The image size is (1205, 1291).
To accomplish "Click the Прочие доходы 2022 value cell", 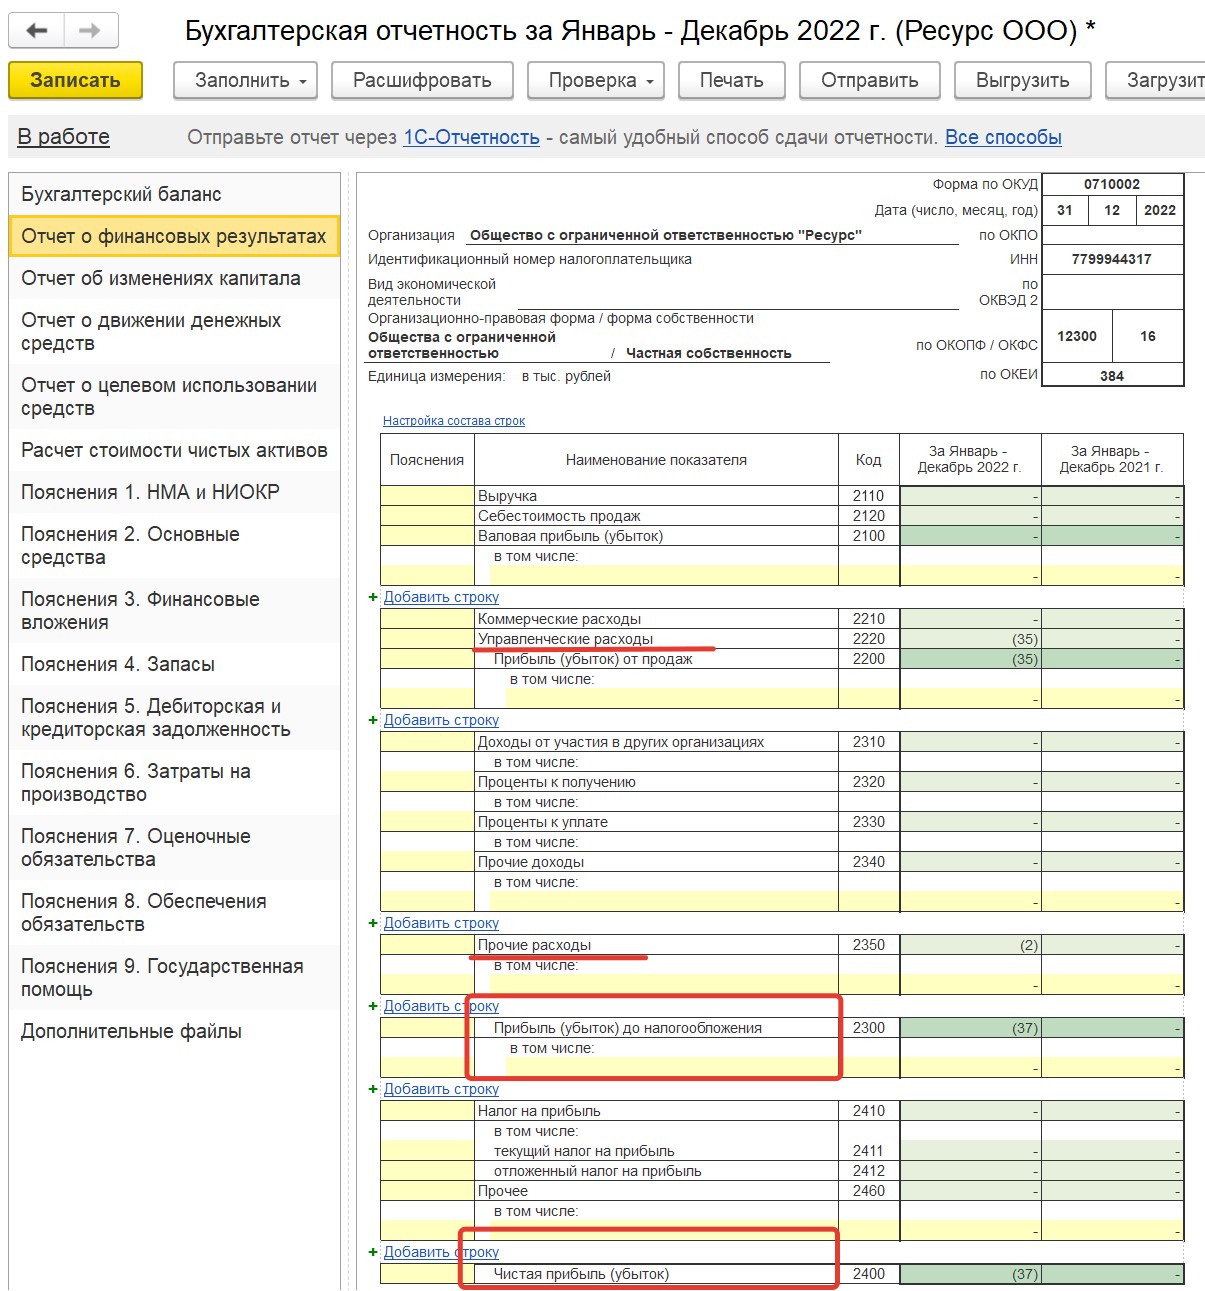I will coord(971,862).
